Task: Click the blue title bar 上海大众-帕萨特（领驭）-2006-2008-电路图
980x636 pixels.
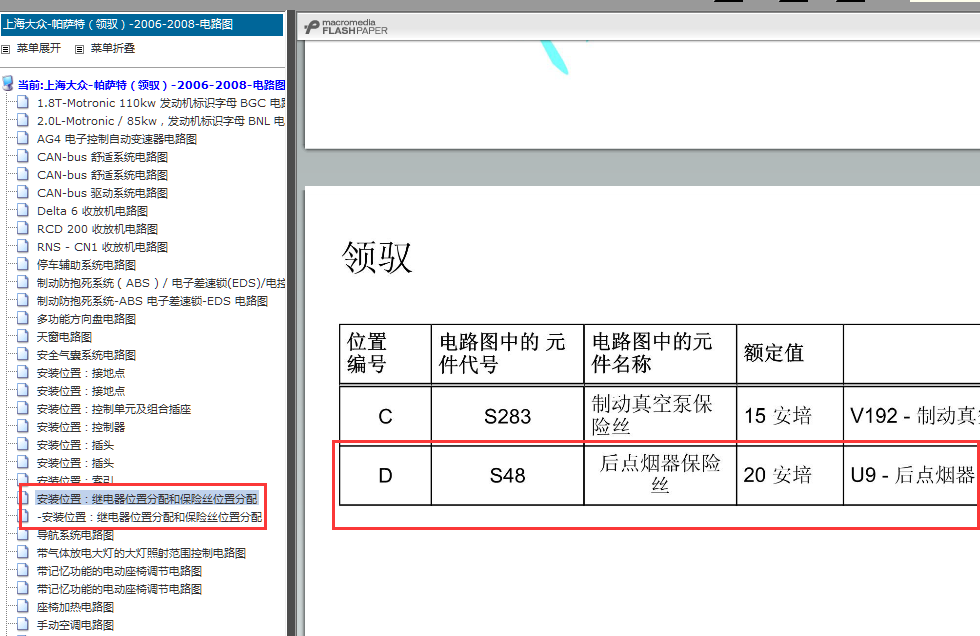Action: coord(142,24)
